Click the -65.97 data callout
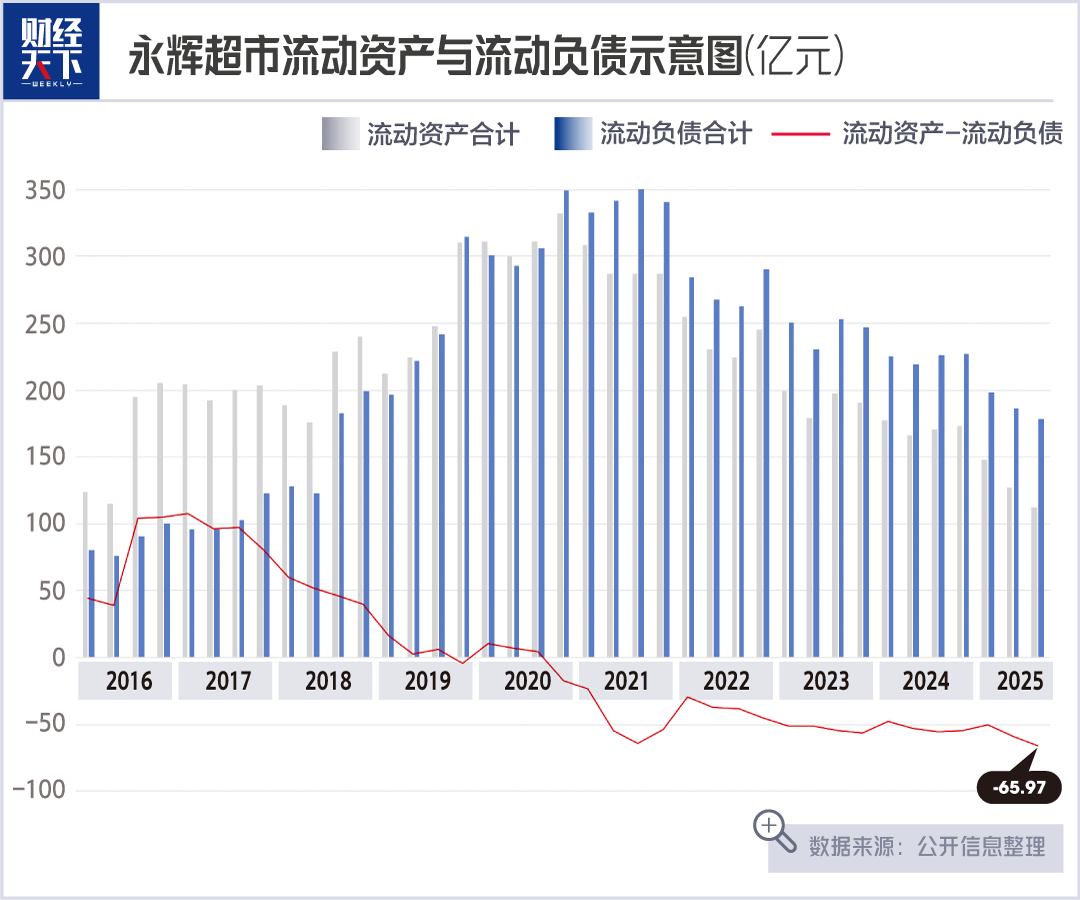Image resolution: width=1080 pixels, height=900 pixels. pyautogui.click(x=1019, y=787)
